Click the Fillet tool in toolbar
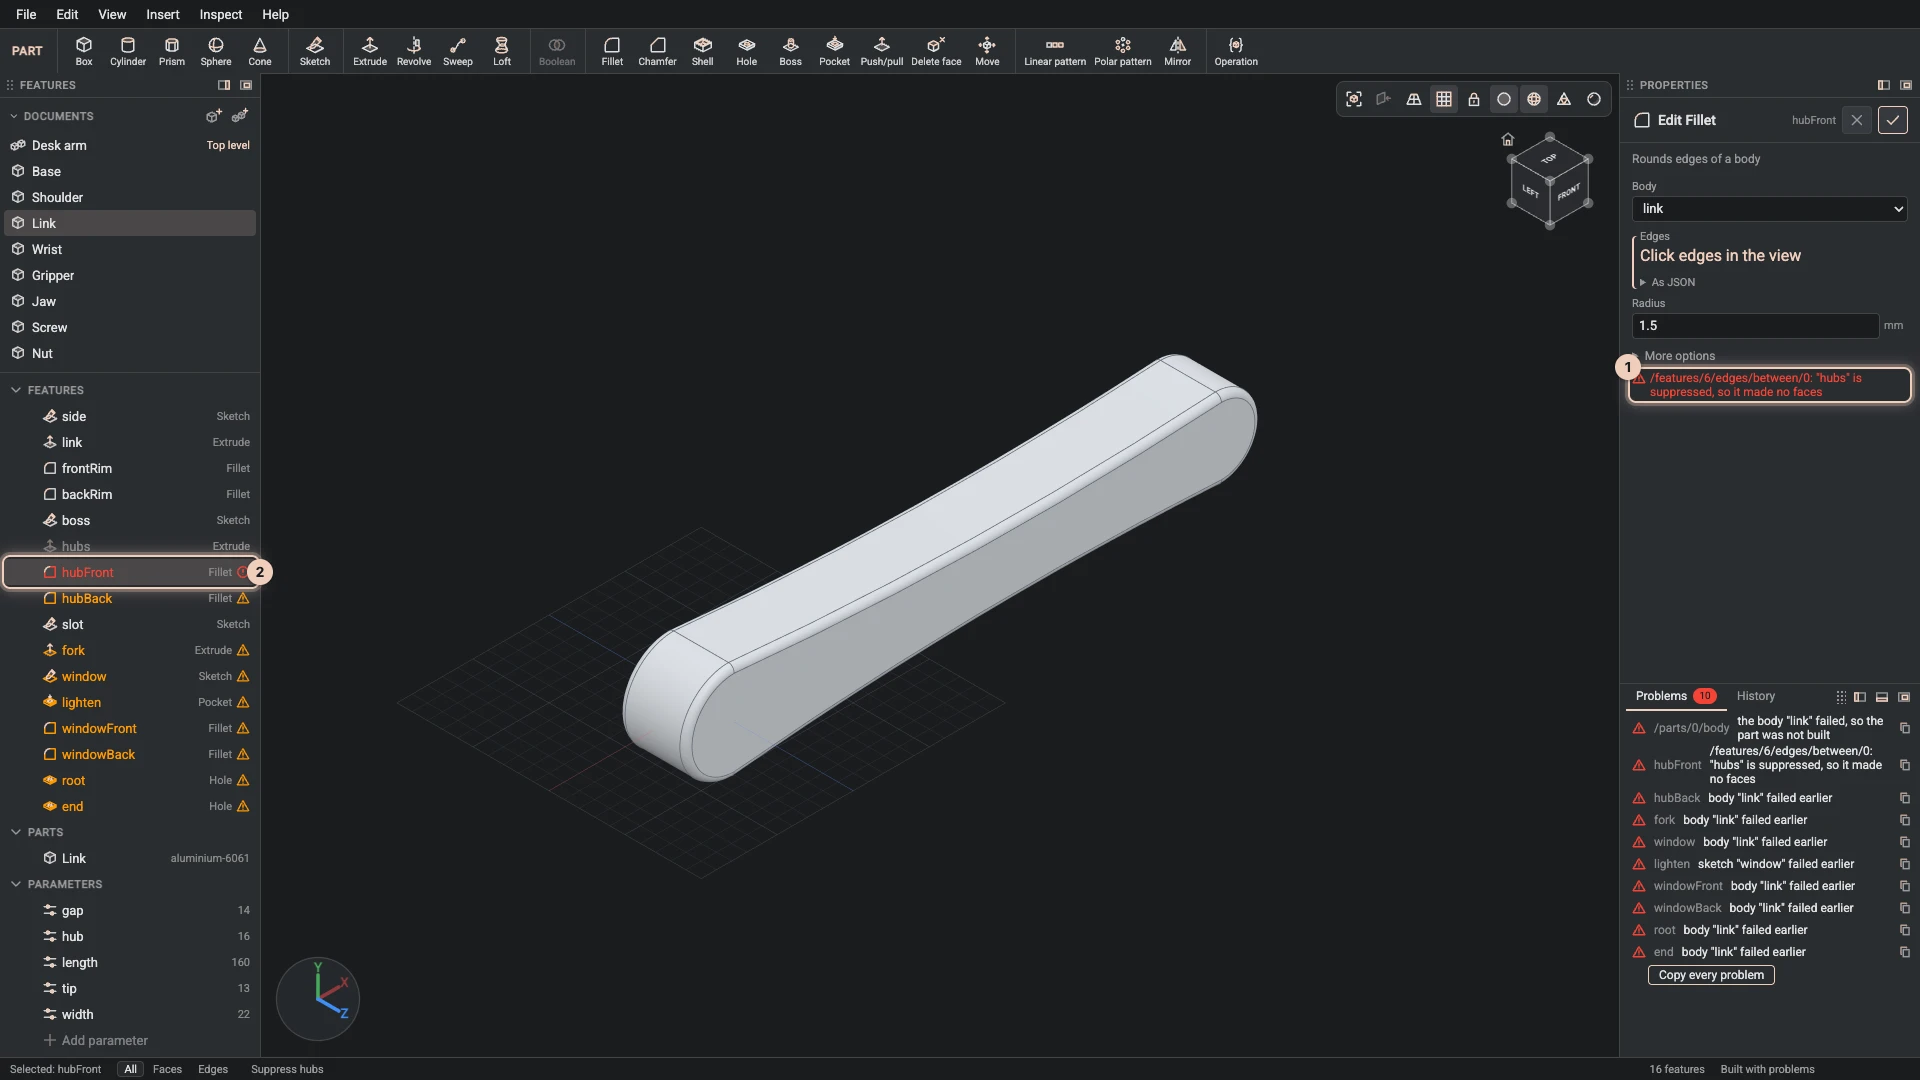Screen dimensions: 1920x1080 (x=612, y=51)
